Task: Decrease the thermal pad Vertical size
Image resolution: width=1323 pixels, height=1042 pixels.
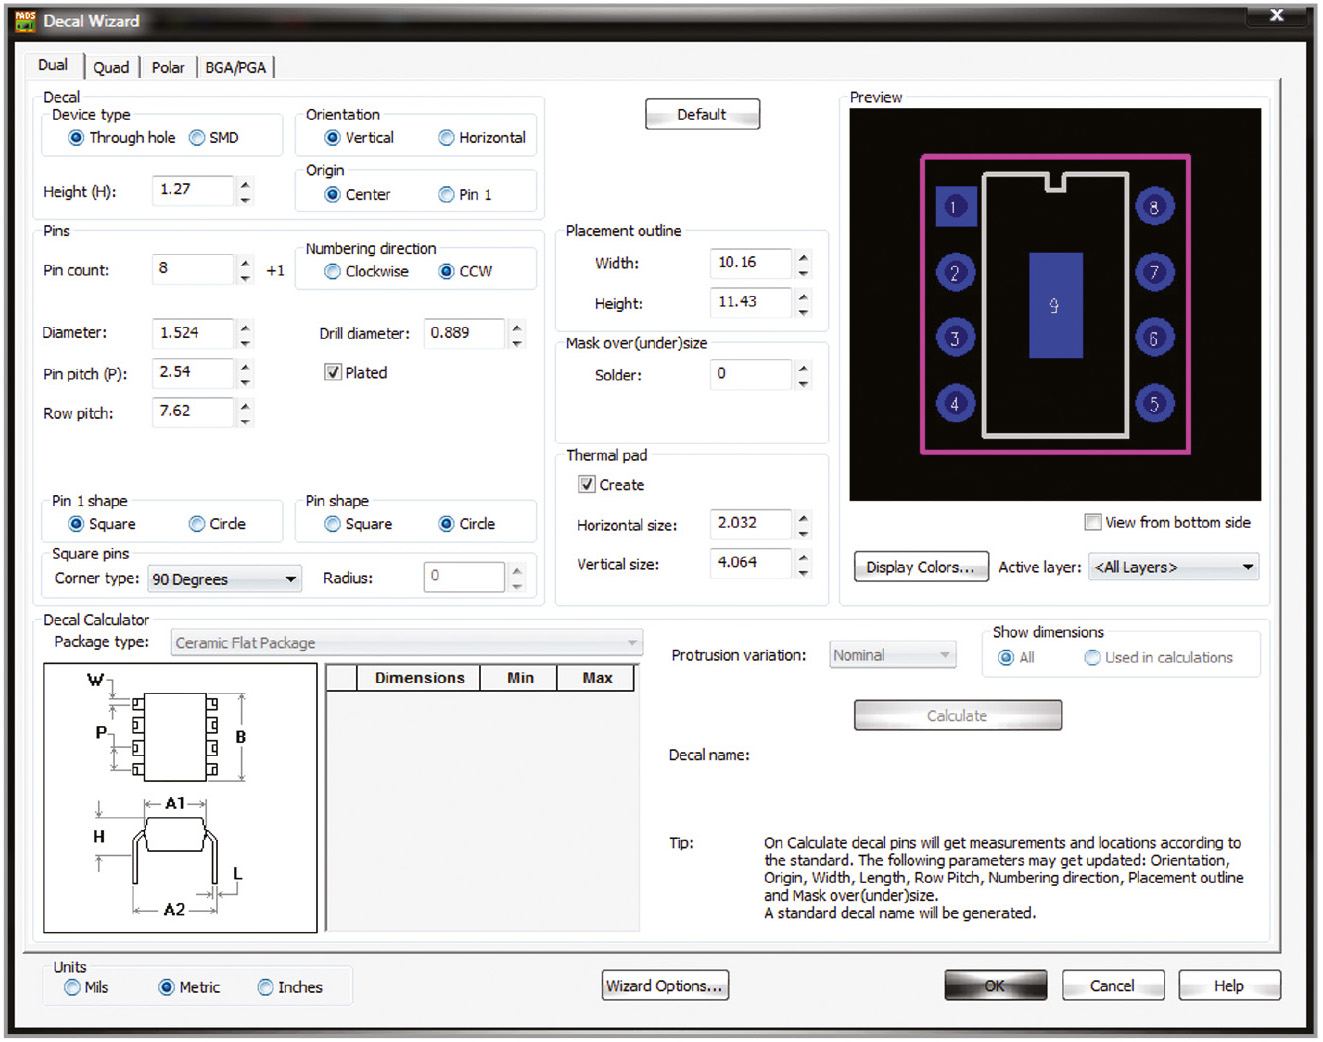Action: pyautogui.click(x=803, y=571)
